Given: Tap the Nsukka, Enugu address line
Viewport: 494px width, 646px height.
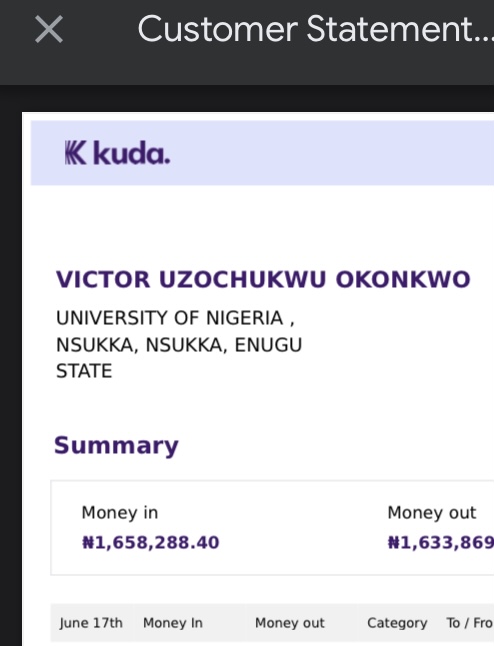Looking at the screenshot, I should tap(179, 345).
